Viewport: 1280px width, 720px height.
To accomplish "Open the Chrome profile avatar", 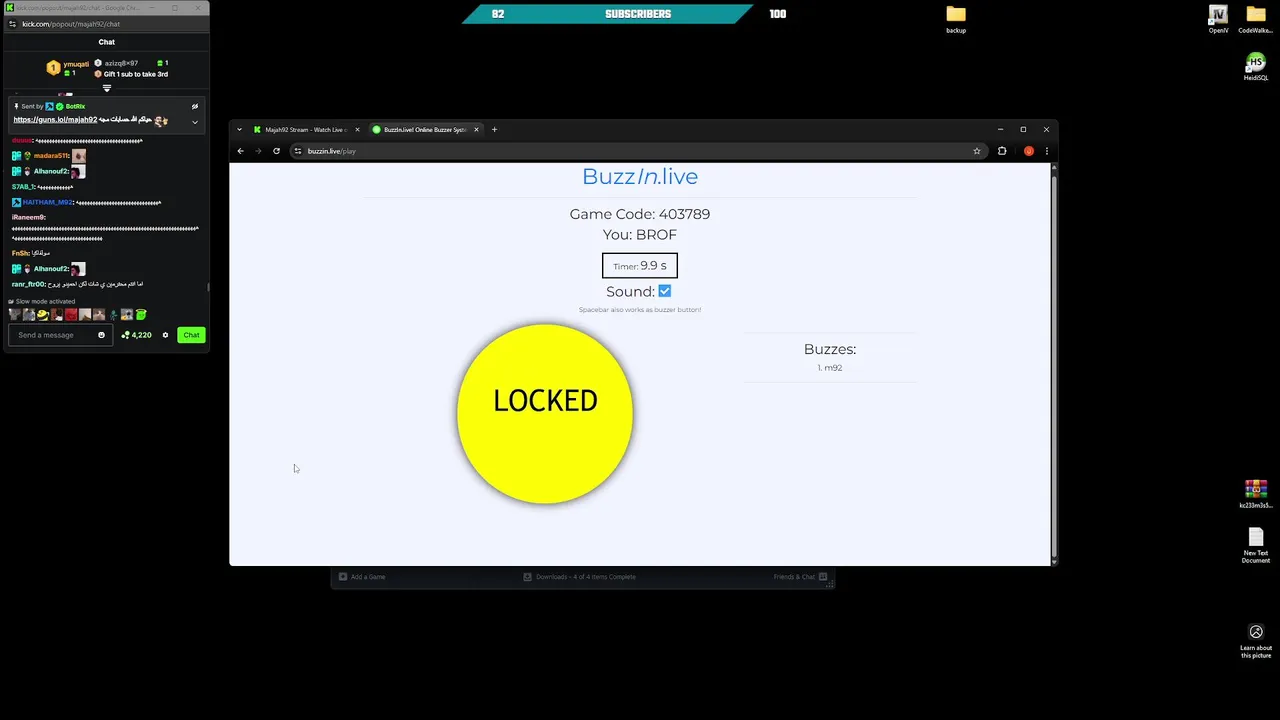I will click(1028, 151).
